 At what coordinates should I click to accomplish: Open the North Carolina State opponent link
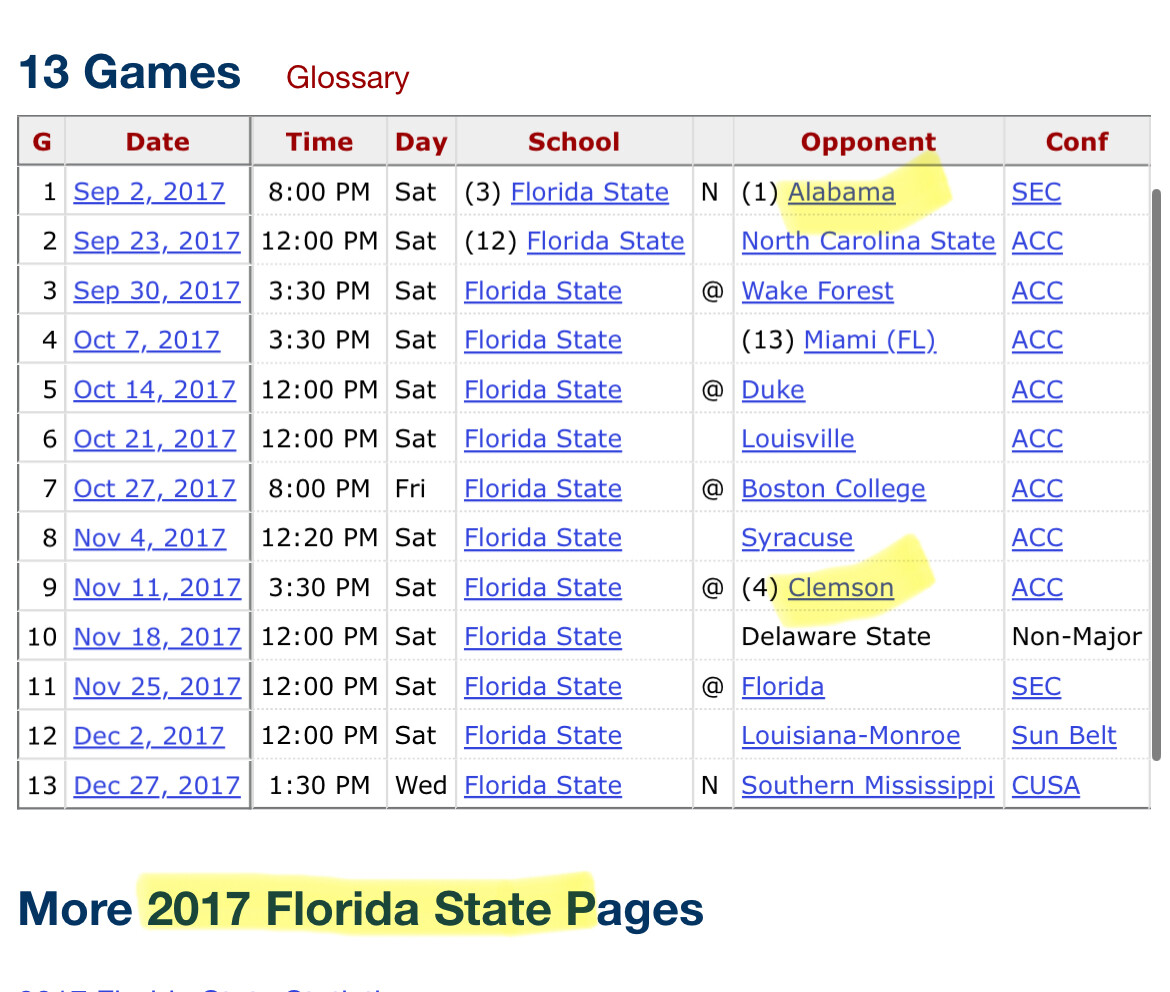tap(868, 241)
